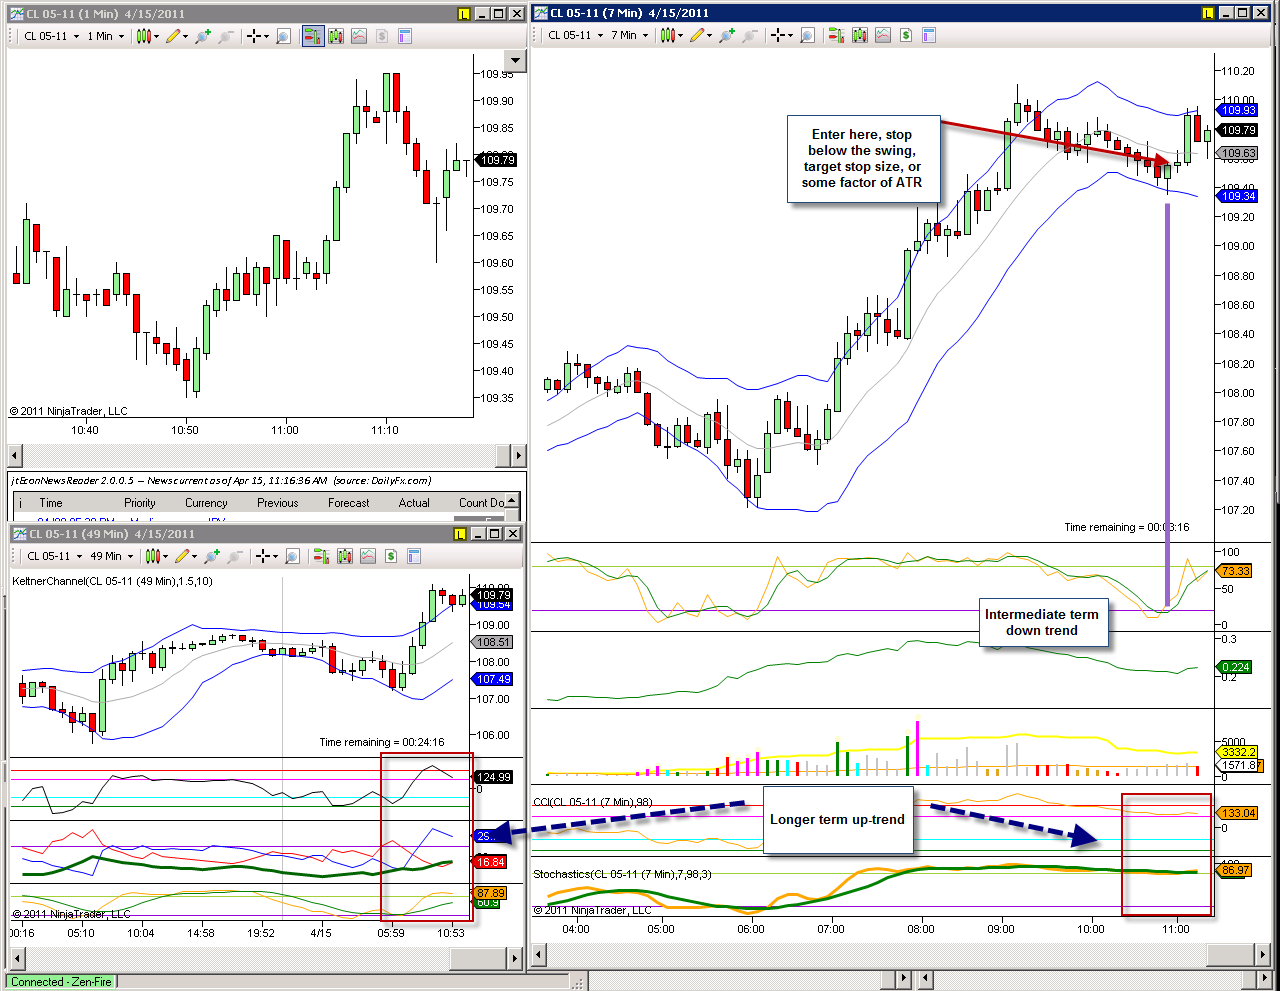The height and width of the screenshot is (991, 1280).
Task: Click left scroll arrow under 1 Min chart
Action: point(14,456)
